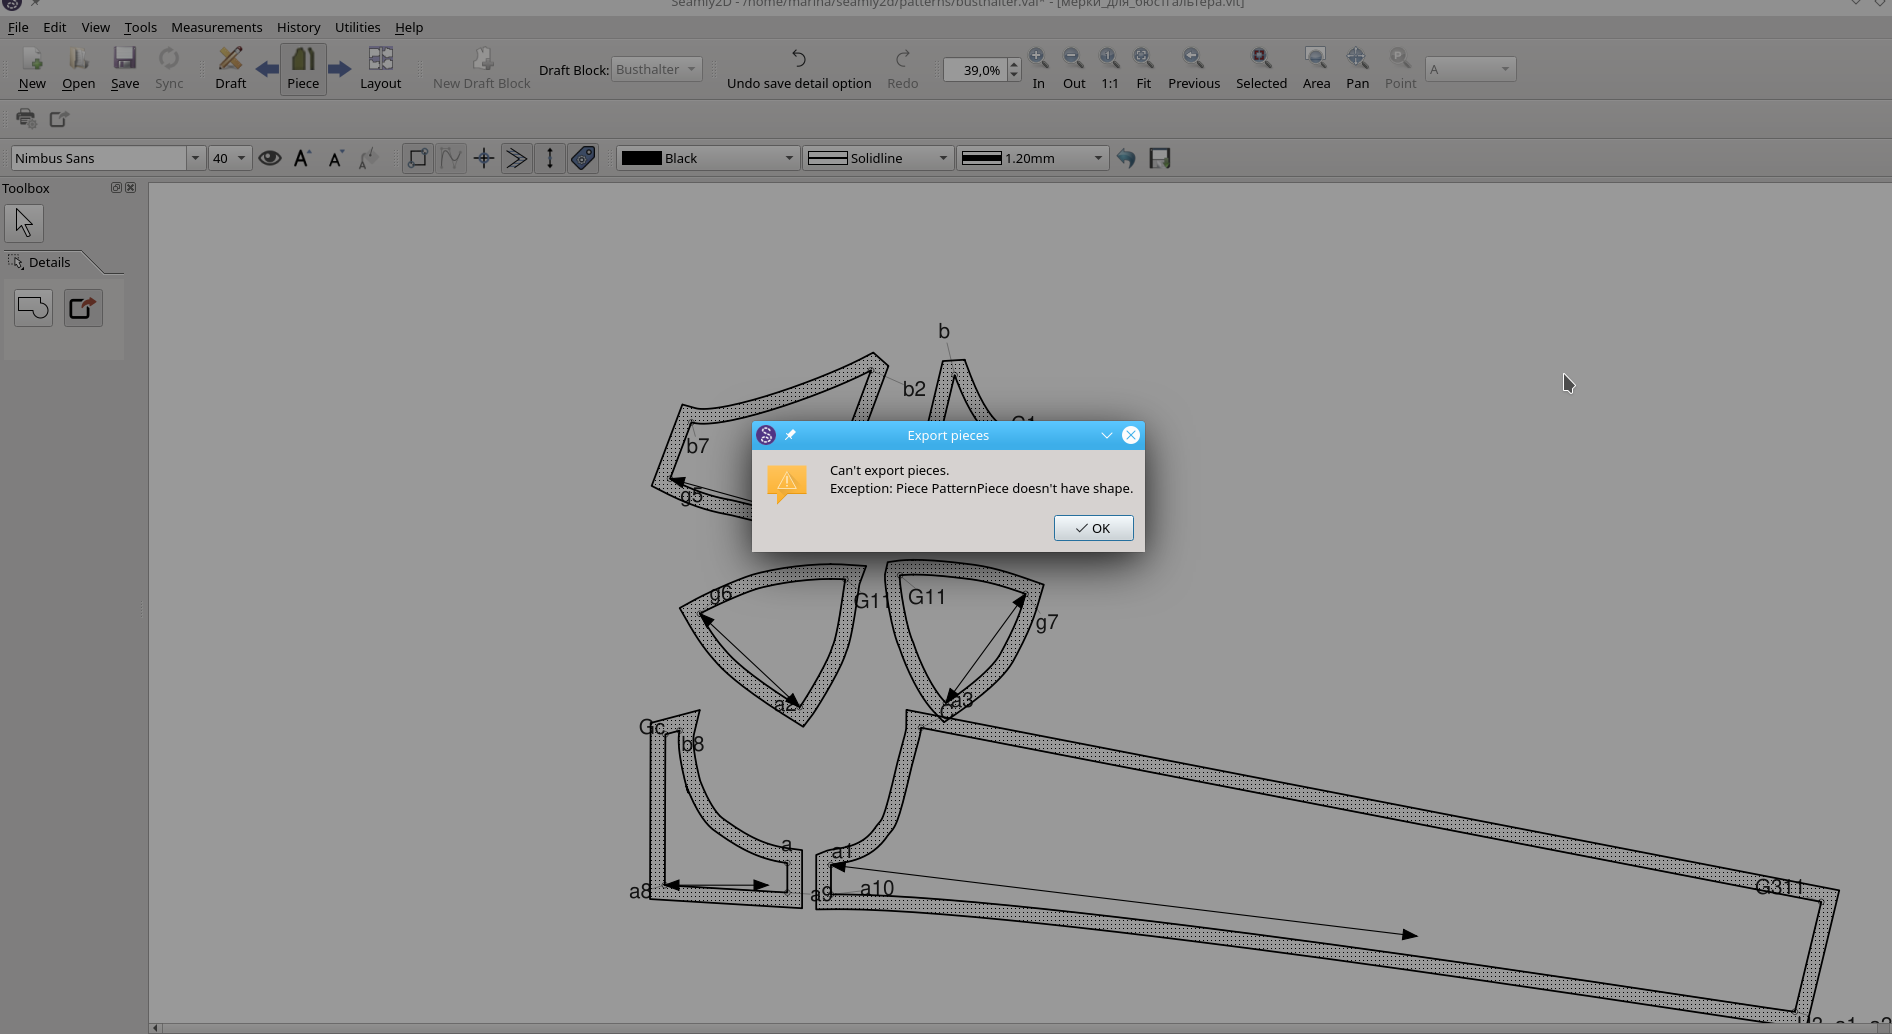
Task: Click the reset arrow icon after line width
Action: (1126, 158)
